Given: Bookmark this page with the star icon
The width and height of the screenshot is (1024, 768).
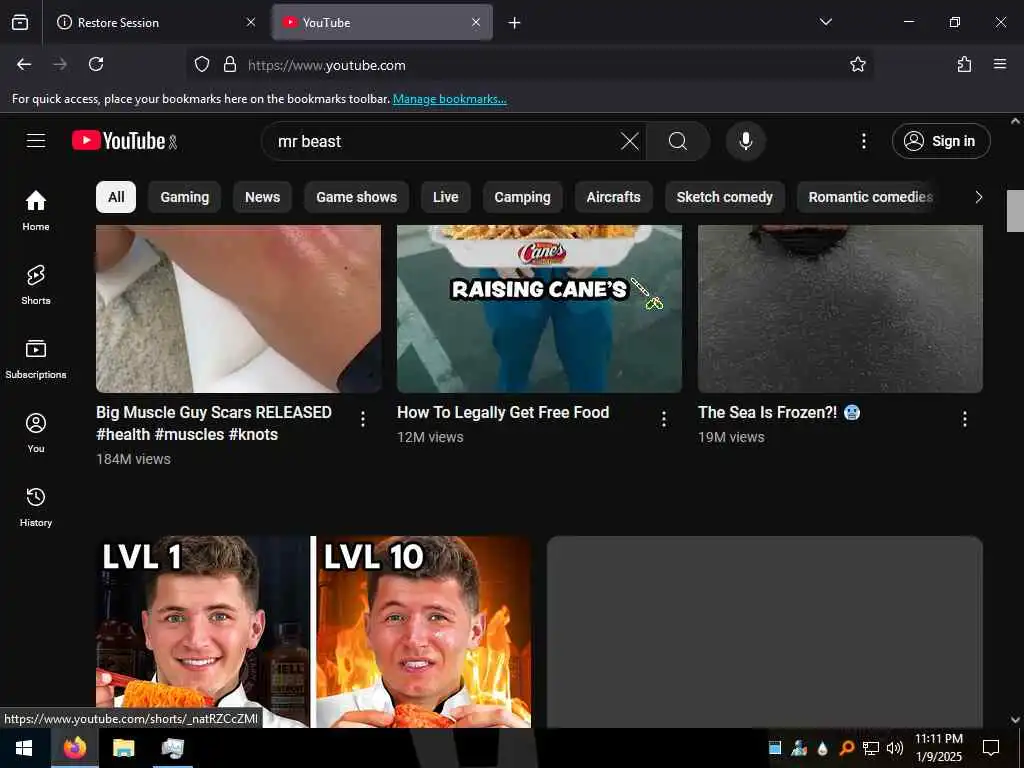Looking at the screenshot, I should point(857,64).
